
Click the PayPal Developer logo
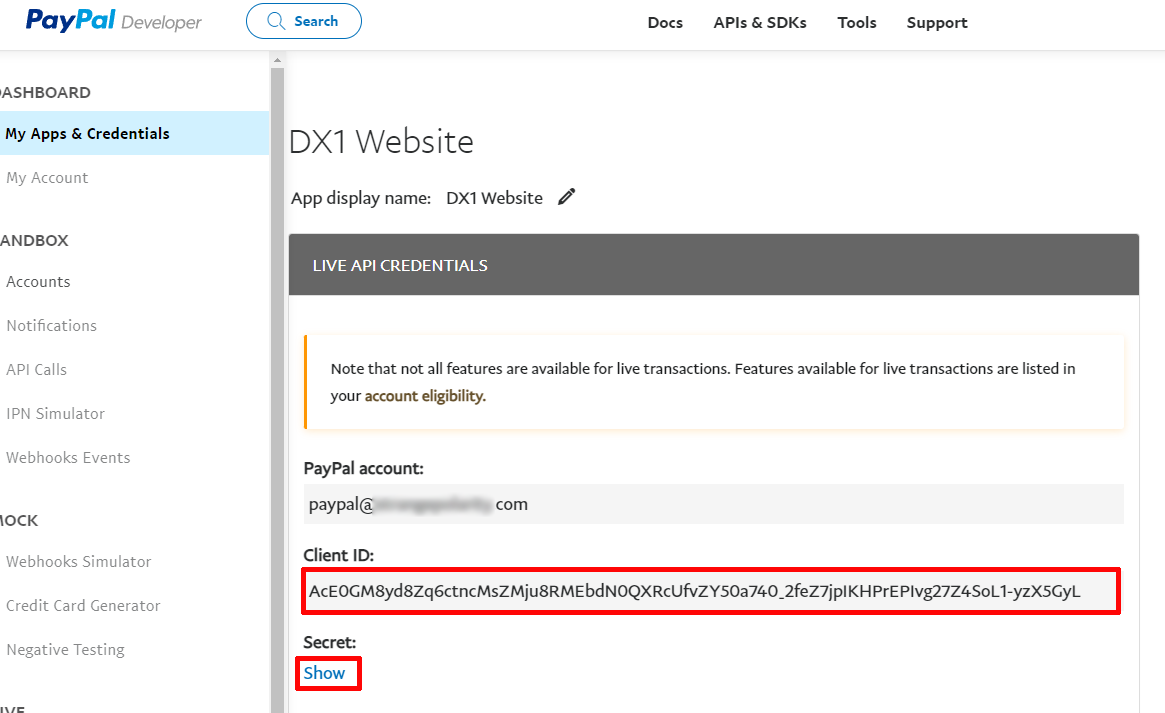(113, 21)
